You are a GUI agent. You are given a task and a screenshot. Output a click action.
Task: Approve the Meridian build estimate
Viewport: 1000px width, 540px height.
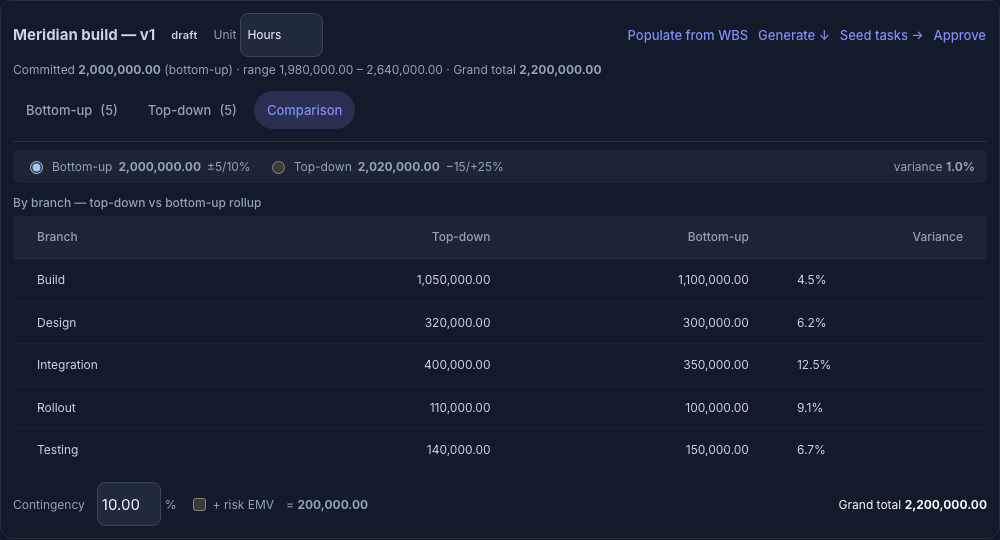pyautogui.click(x=959, y=35)
